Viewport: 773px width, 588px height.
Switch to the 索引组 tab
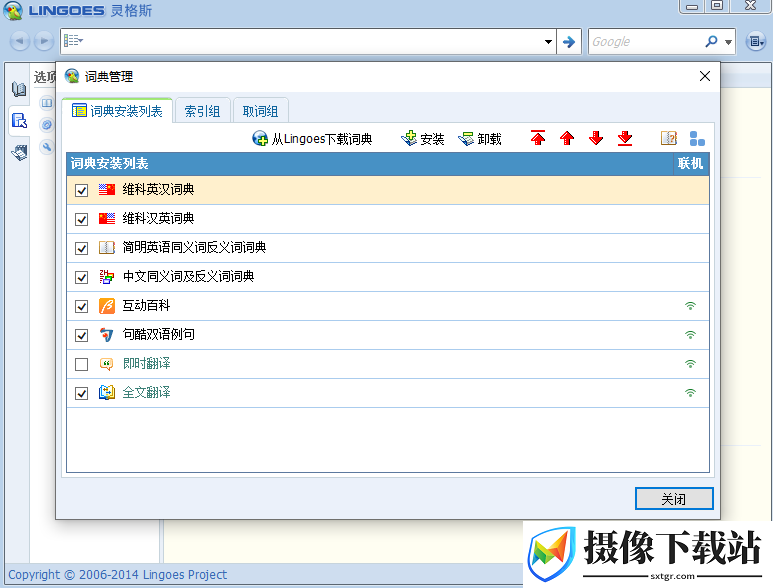(x=202, y=111)
